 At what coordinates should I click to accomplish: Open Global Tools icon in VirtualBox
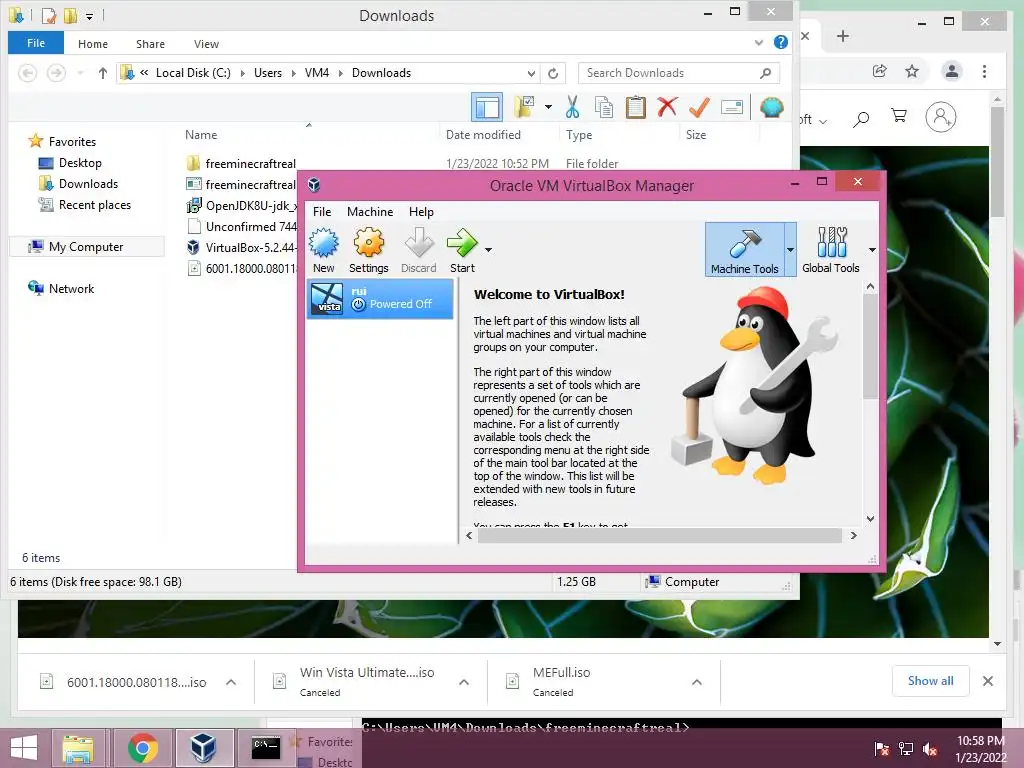pyautogui.click(x=831, y=249)
